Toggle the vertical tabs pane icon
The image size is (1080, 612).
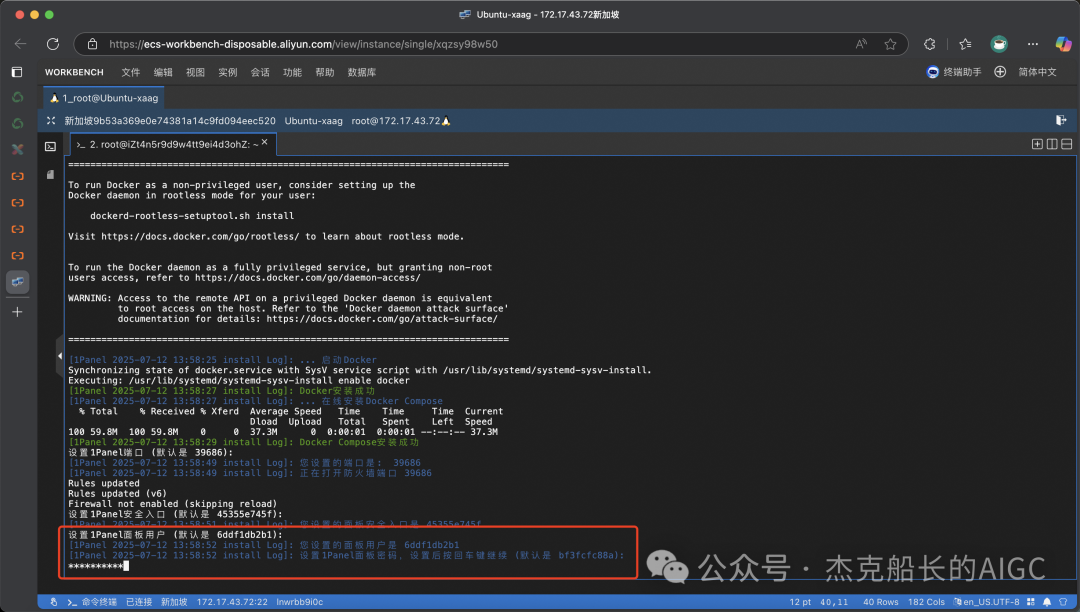(x=17, y=72)
